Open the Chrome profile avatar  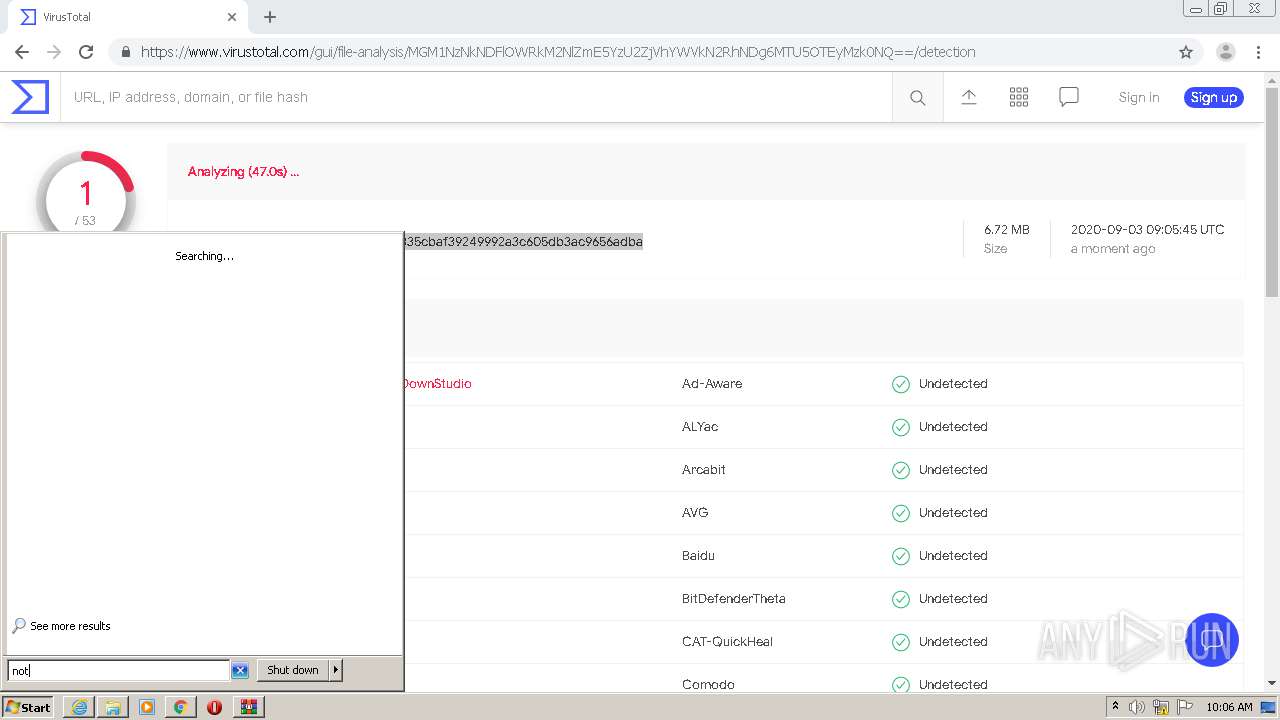tap(1225, 52)
